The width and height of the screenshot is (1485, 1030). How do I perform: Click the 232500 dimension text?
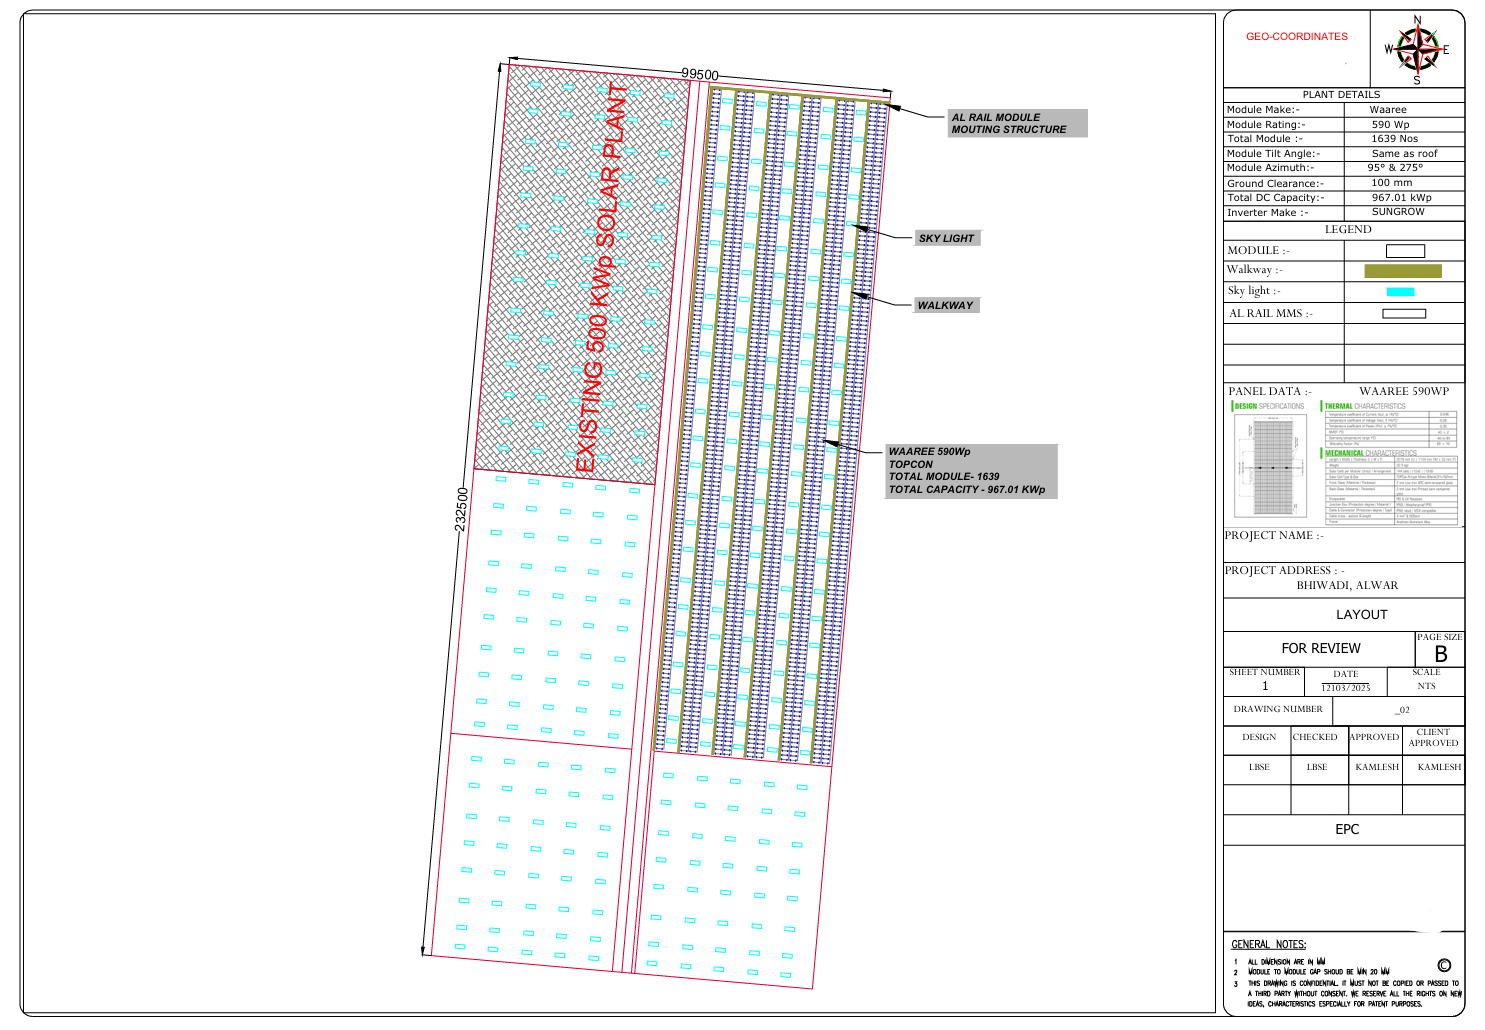click(461, 510)
